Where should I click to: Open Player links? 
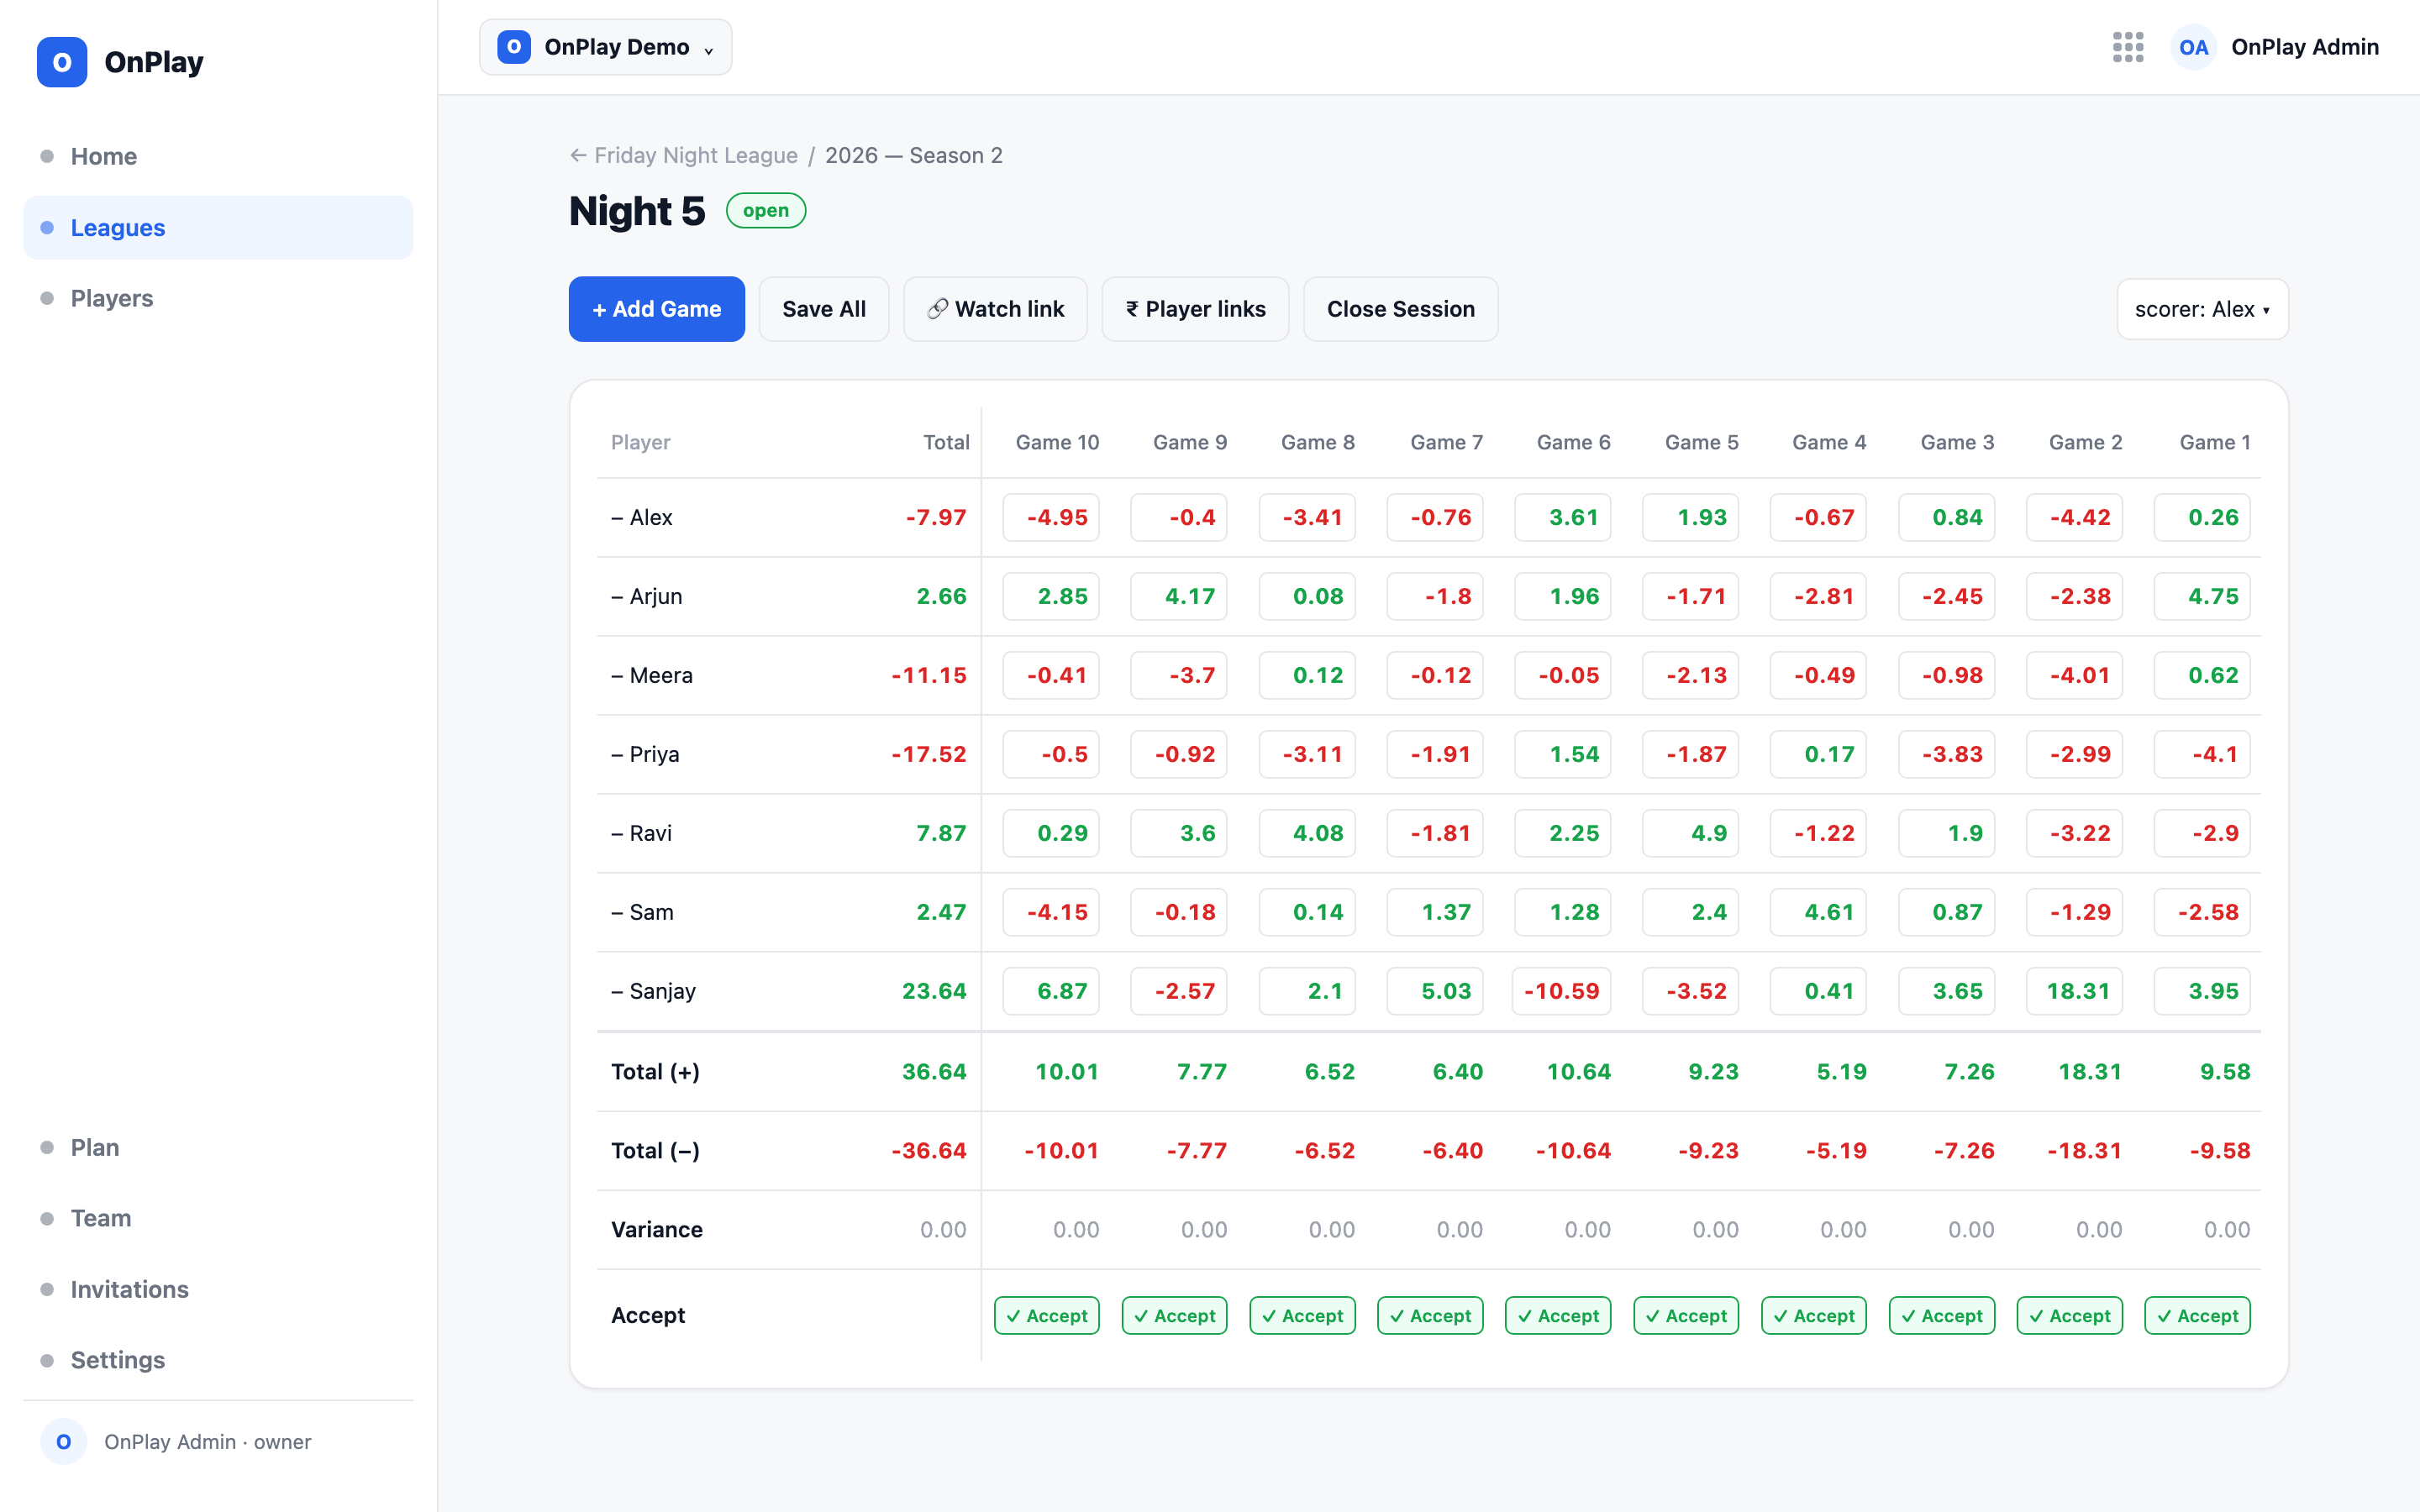pyautogui.click(x=1195, y=309)
